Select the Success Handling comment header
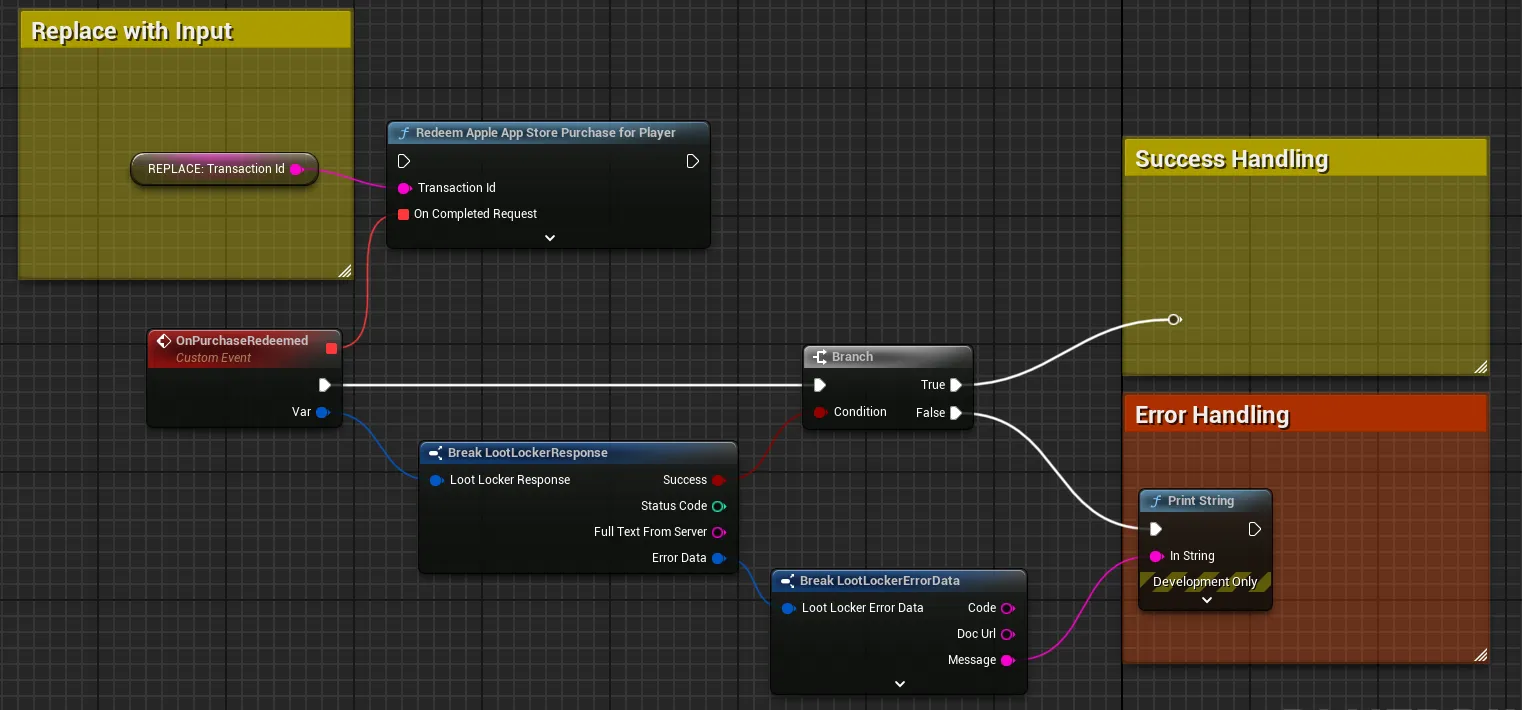Image resolution: width=1522 pixels, height=710 pixels. click(1305, 159)
